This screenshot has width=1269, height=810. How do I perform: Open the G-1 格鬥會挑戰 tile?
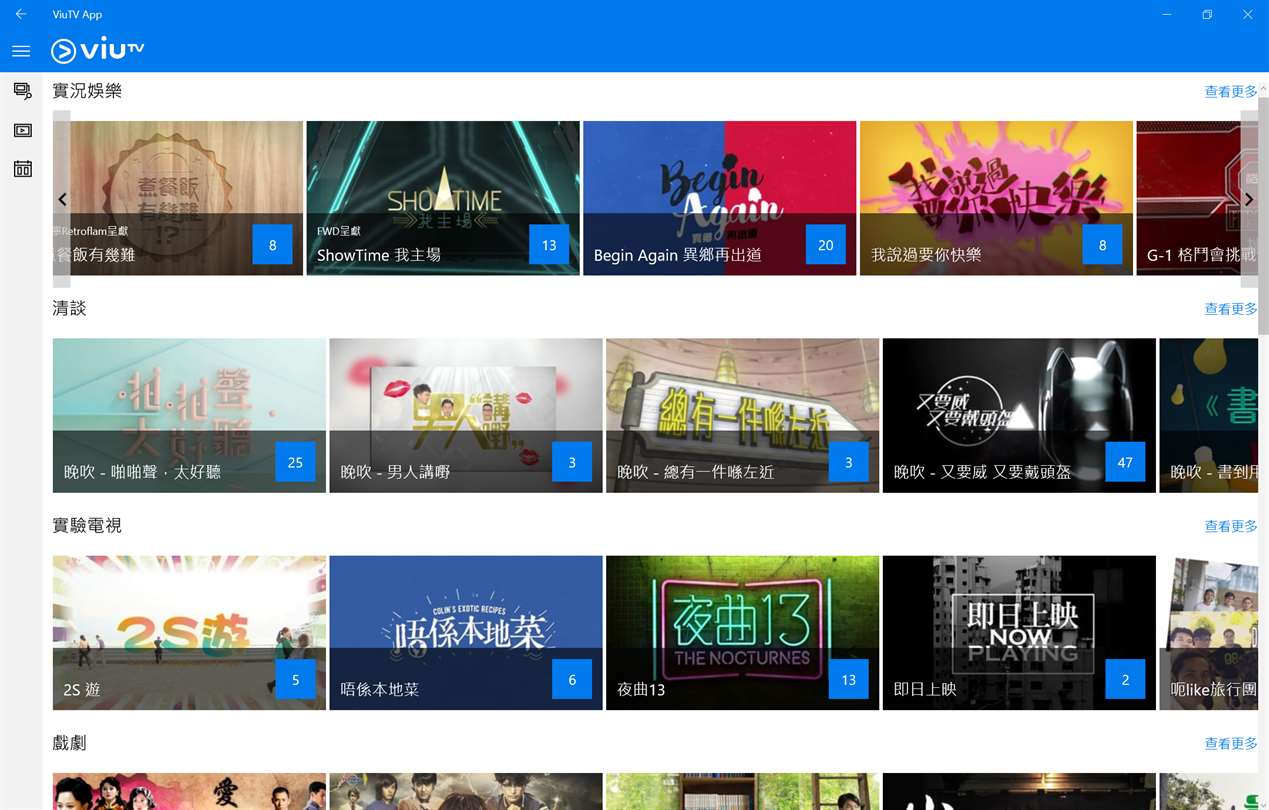coord(1197,198)
